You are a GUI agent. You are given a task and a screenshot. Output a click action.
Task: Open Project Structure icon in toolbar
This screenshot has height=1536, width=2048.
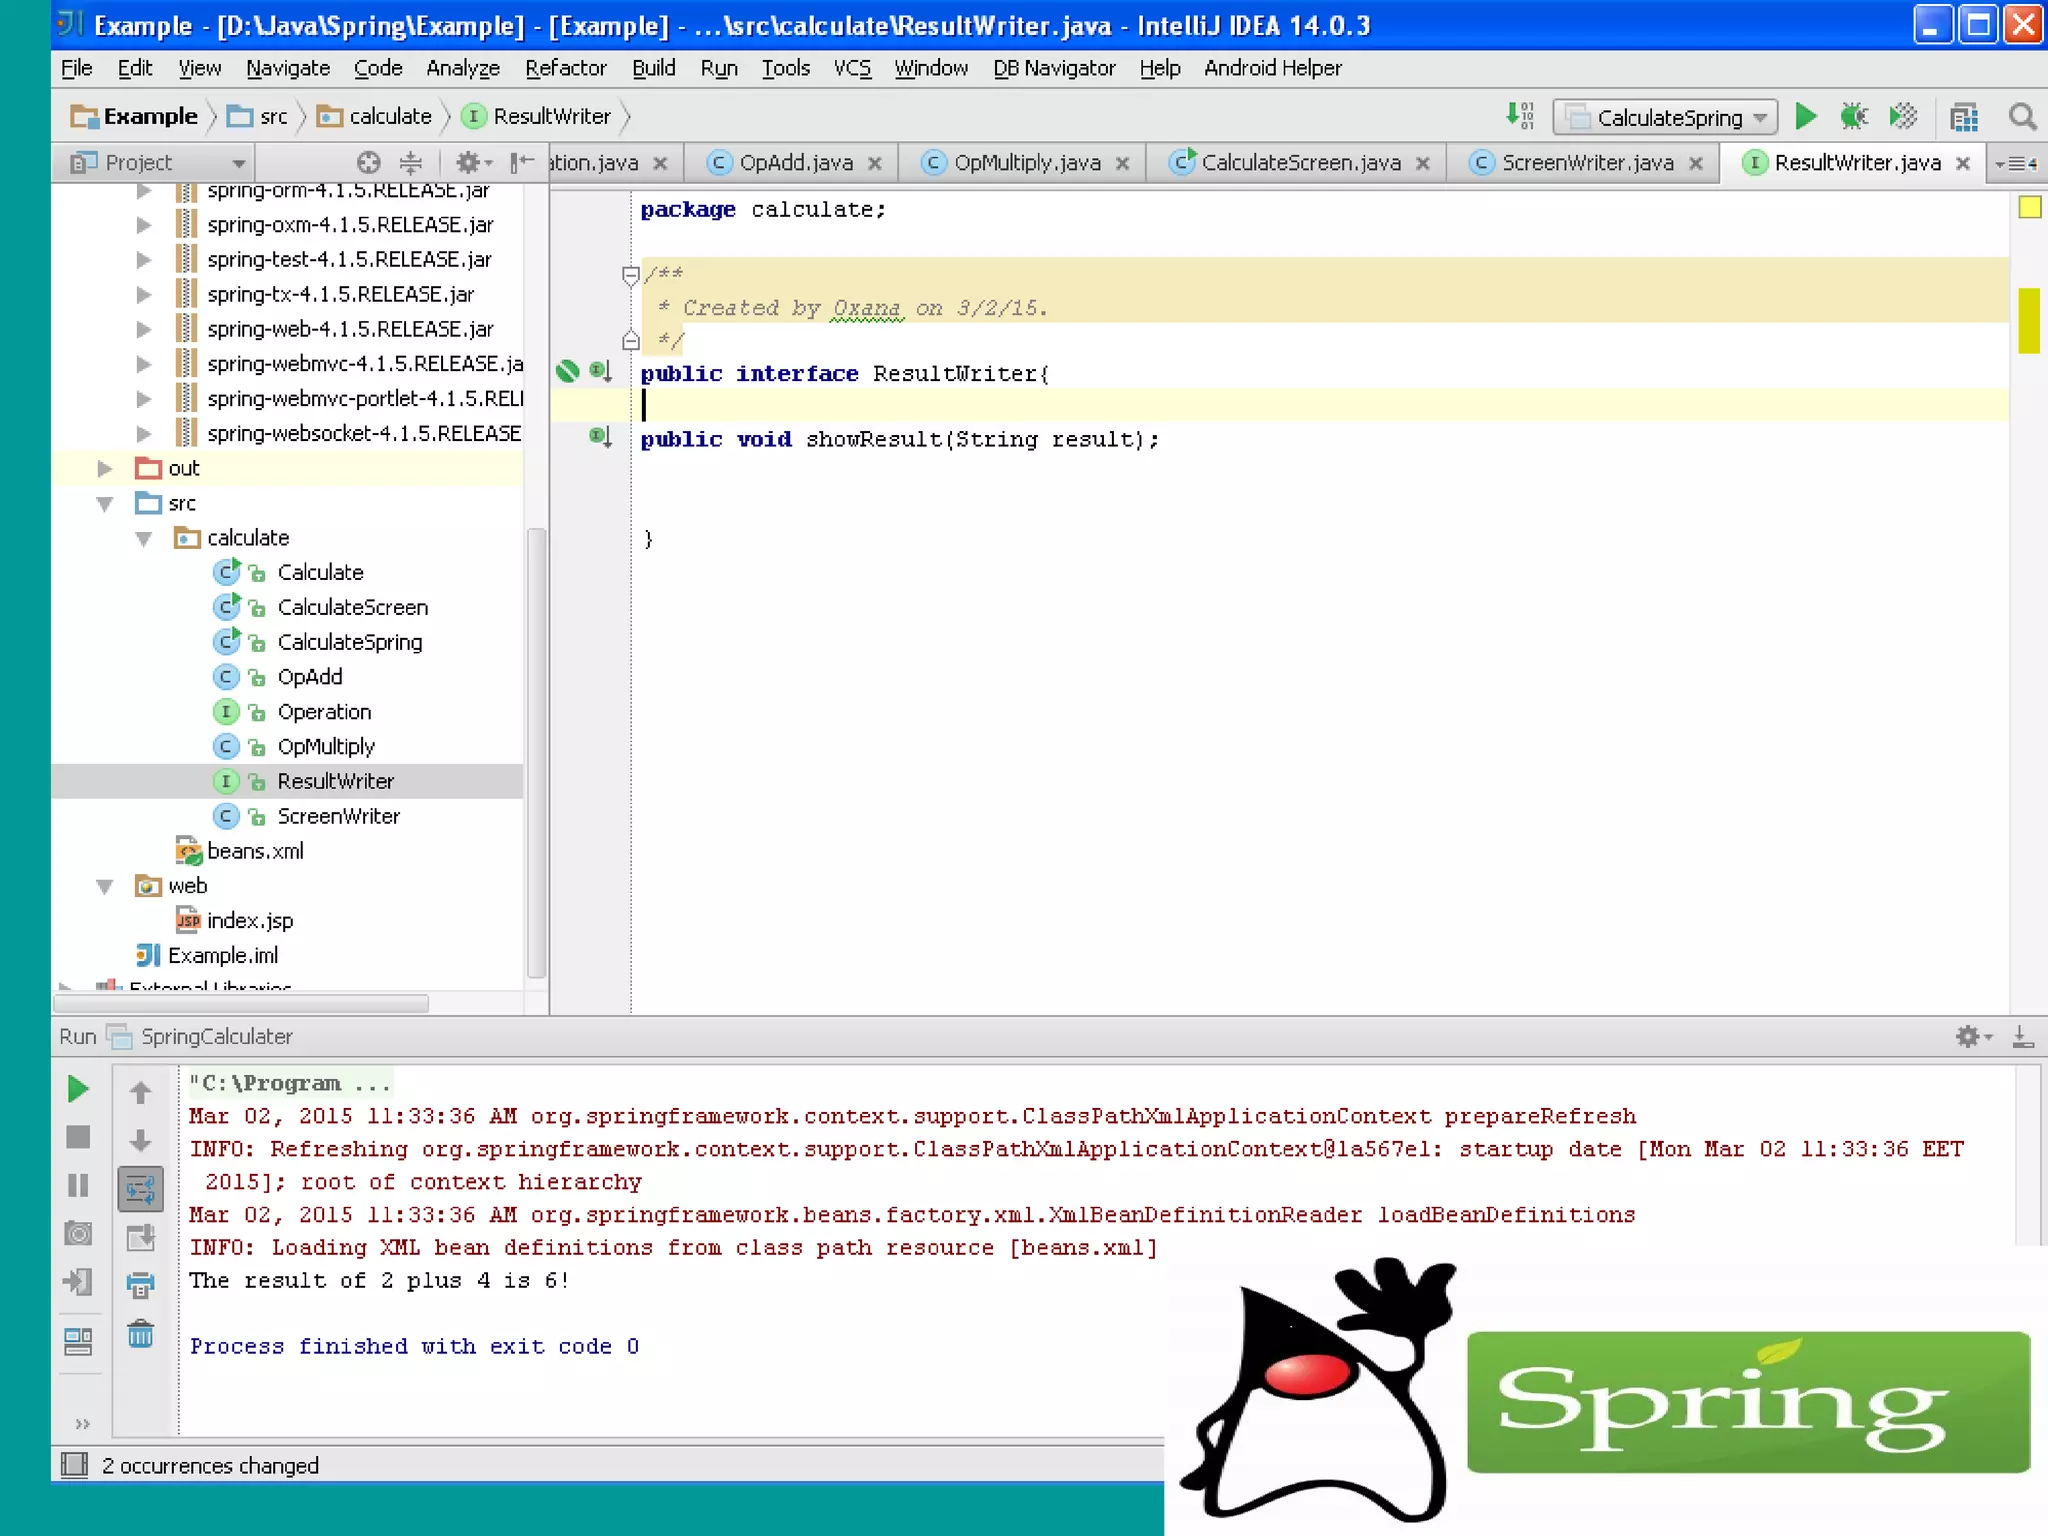[1964, 117]
